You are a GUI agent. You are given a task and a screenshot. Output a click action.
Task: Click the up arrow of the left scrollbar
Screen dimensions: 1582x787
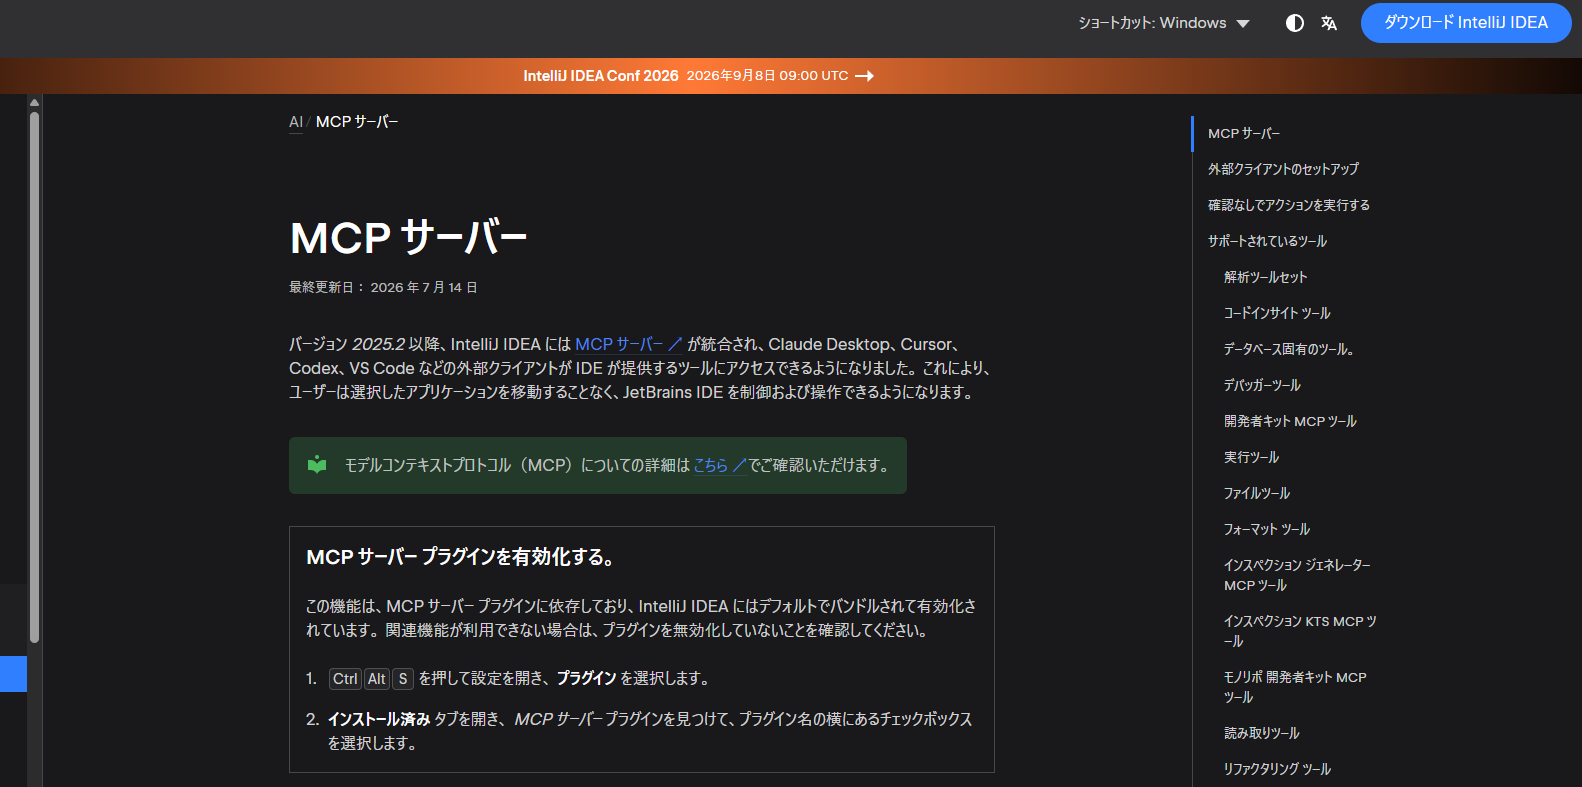click(34, 102)
